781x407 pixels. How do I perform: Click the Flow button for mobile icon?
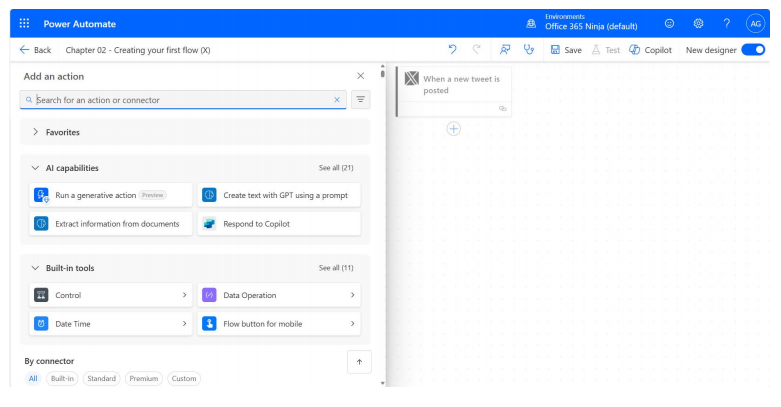(x=209, y=324)
